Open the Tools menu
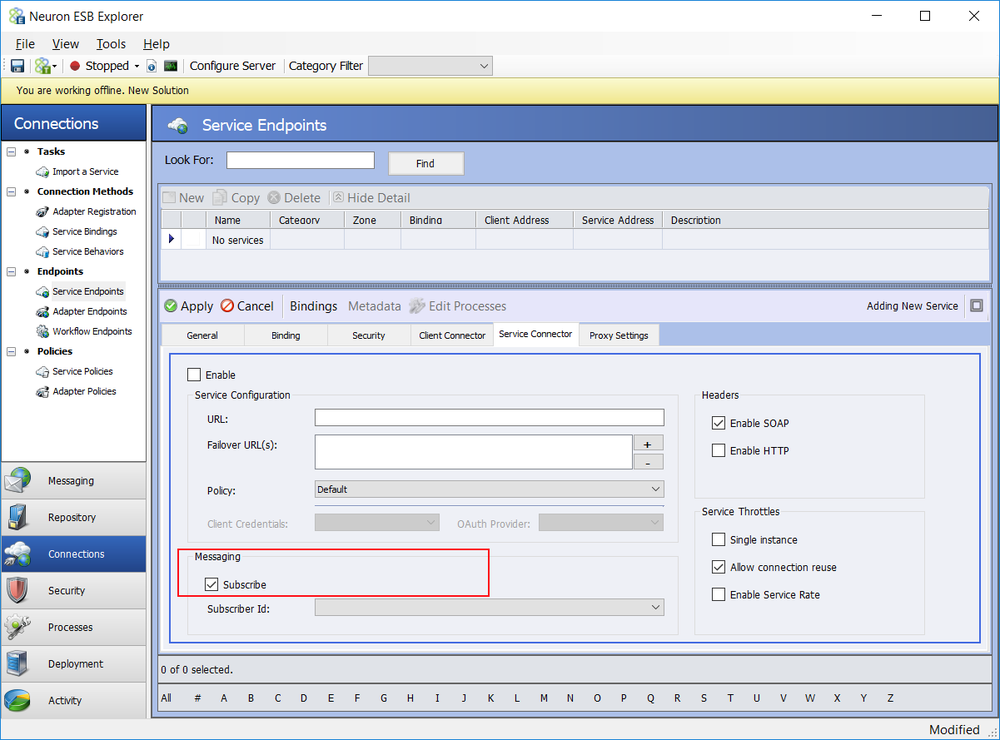The image size is (1000, 740). (x=111, y=44)
